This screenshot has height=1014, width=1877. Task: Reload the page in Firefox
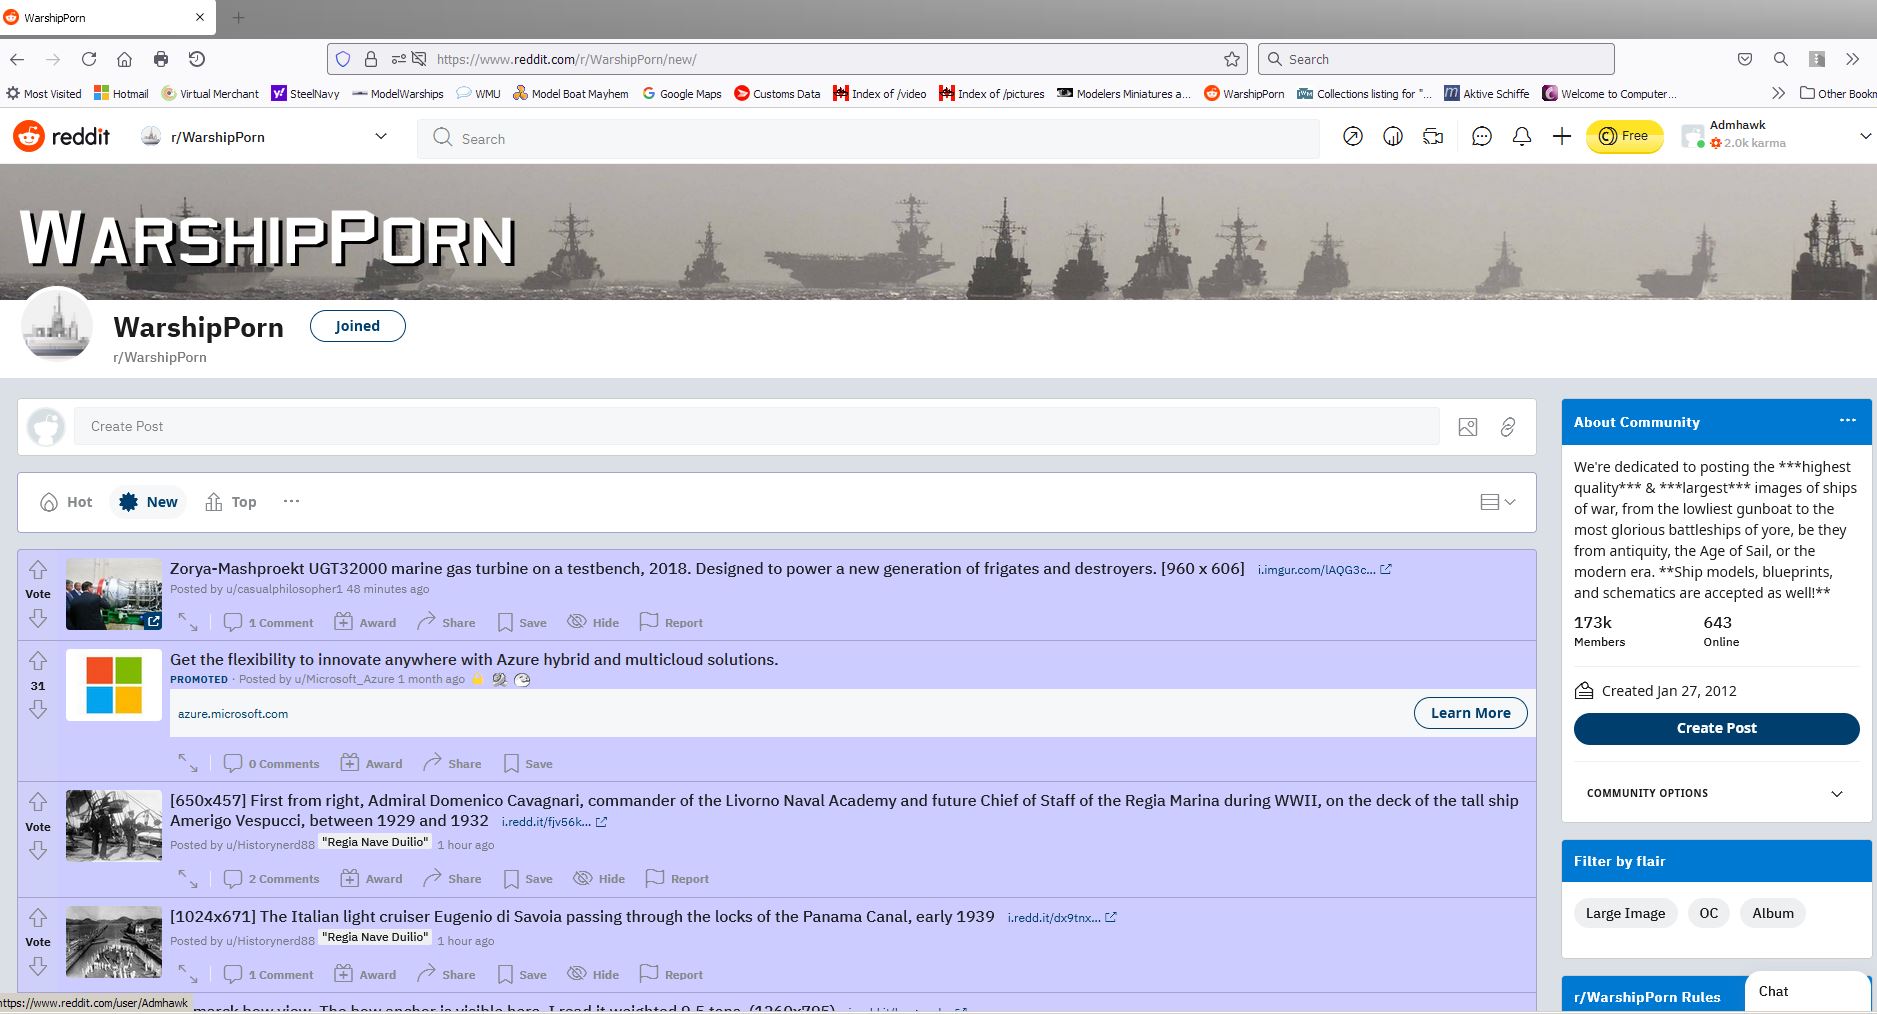point(89,59)
